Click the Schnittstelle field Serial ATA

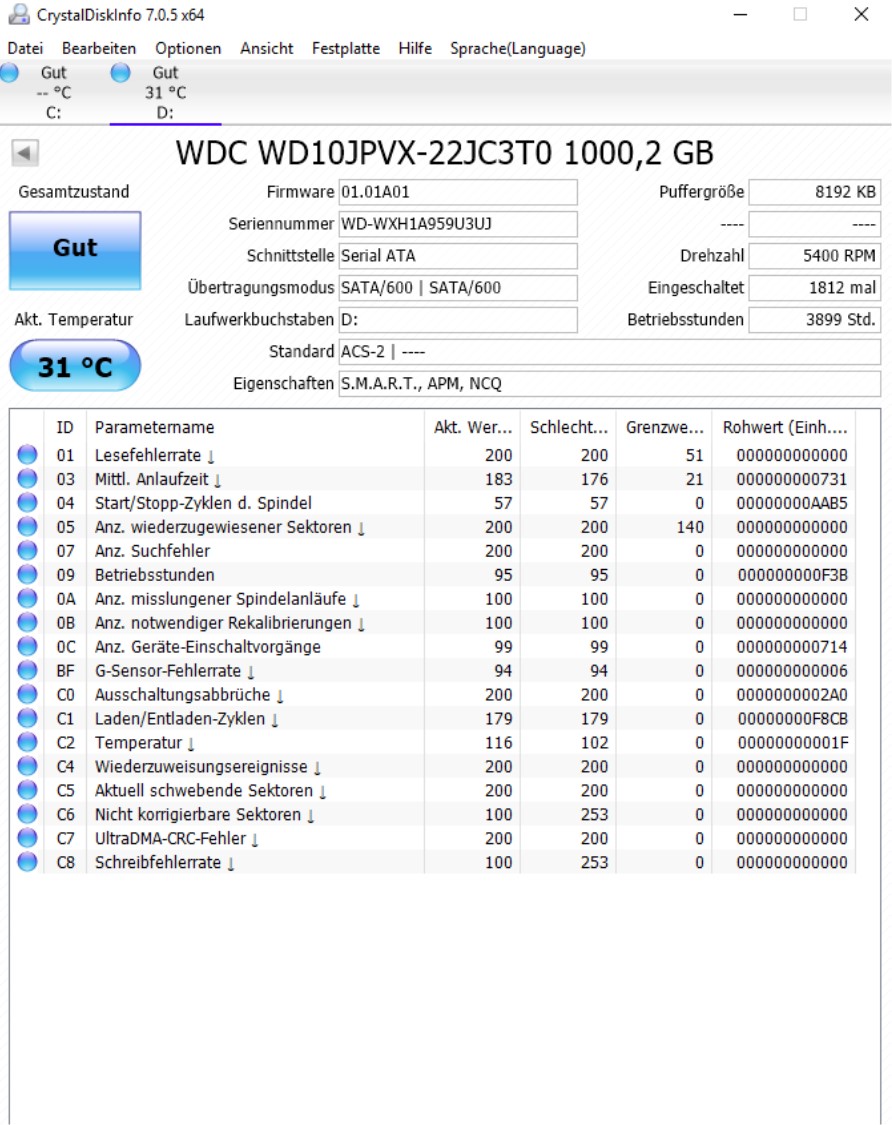point(458,255)
